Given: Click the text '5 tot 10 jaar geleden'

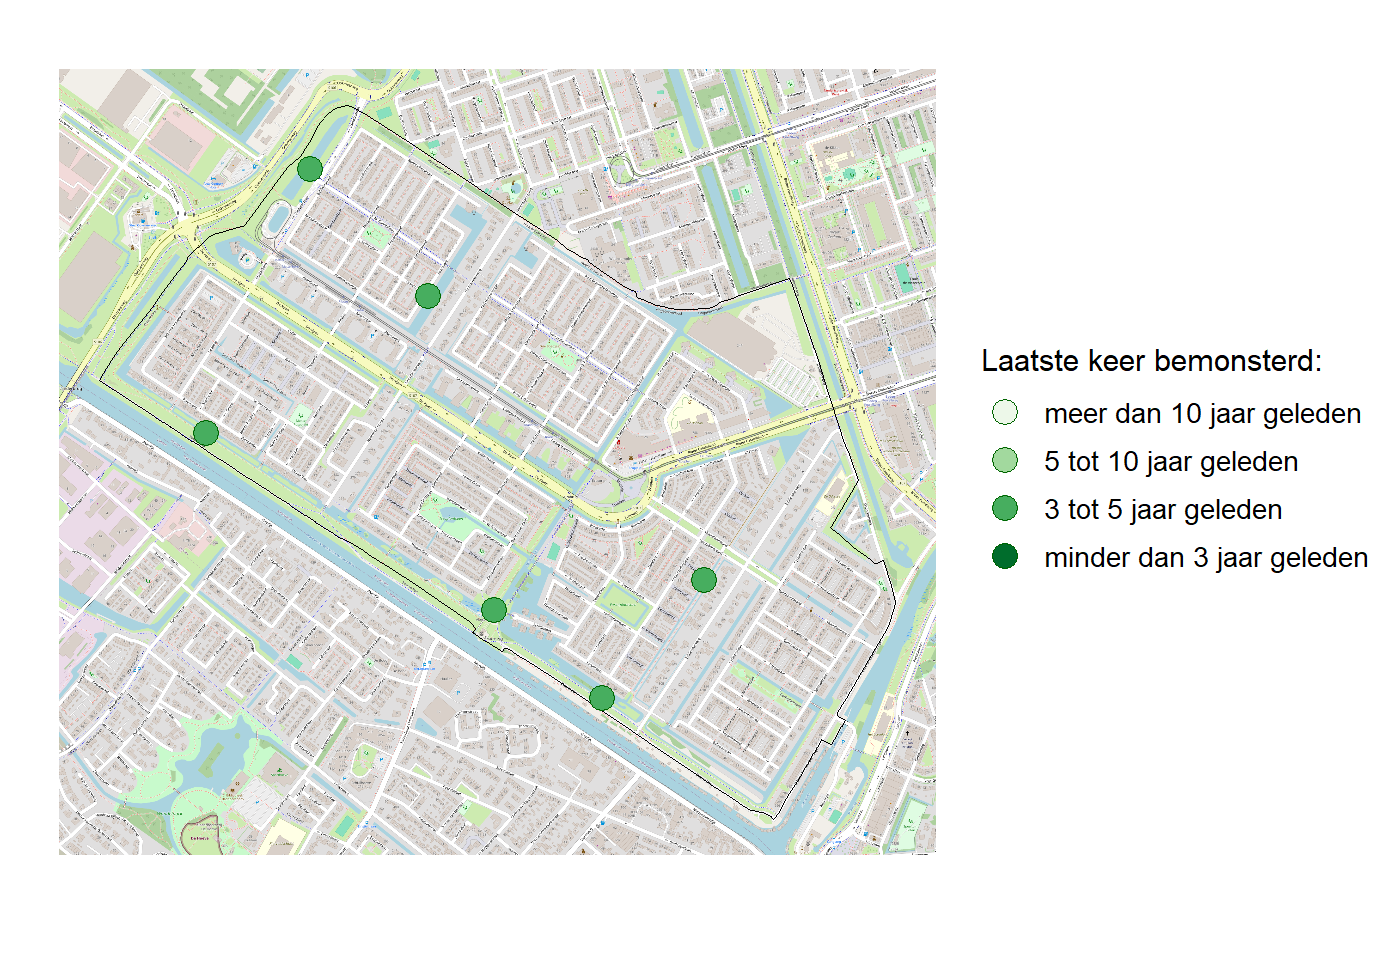Looking at the screenshot, I should (x=1172, y=462).
